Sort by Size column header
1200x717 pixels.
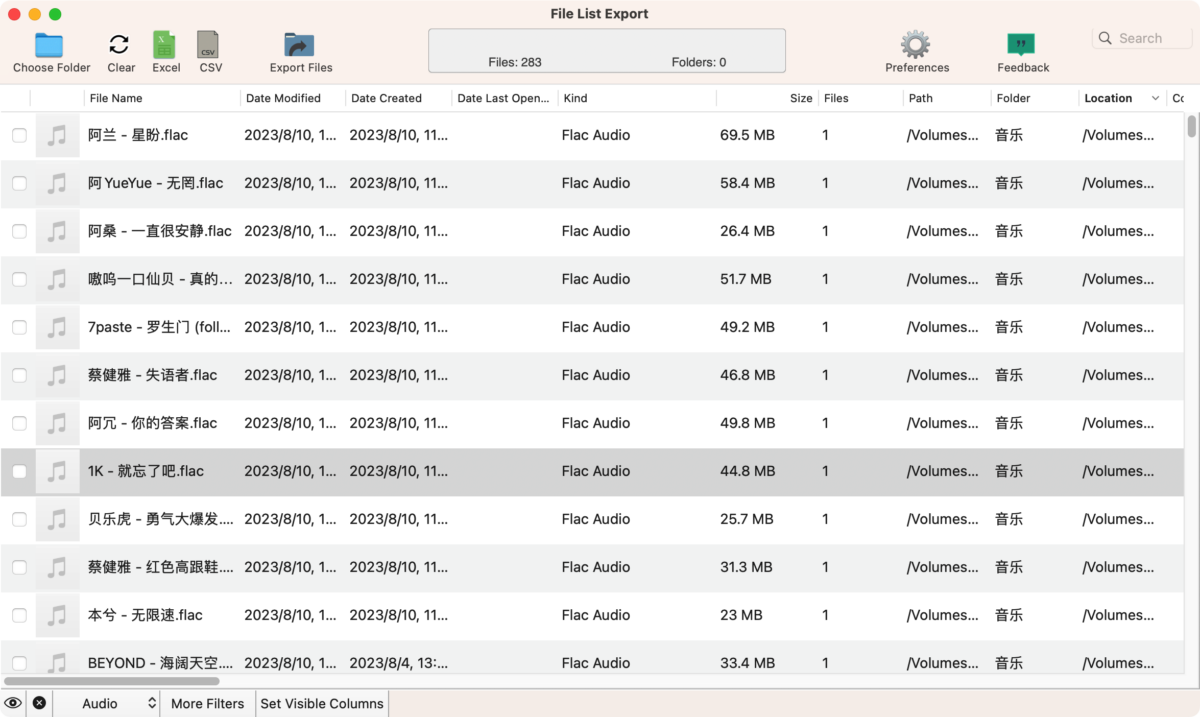point(801,98)
